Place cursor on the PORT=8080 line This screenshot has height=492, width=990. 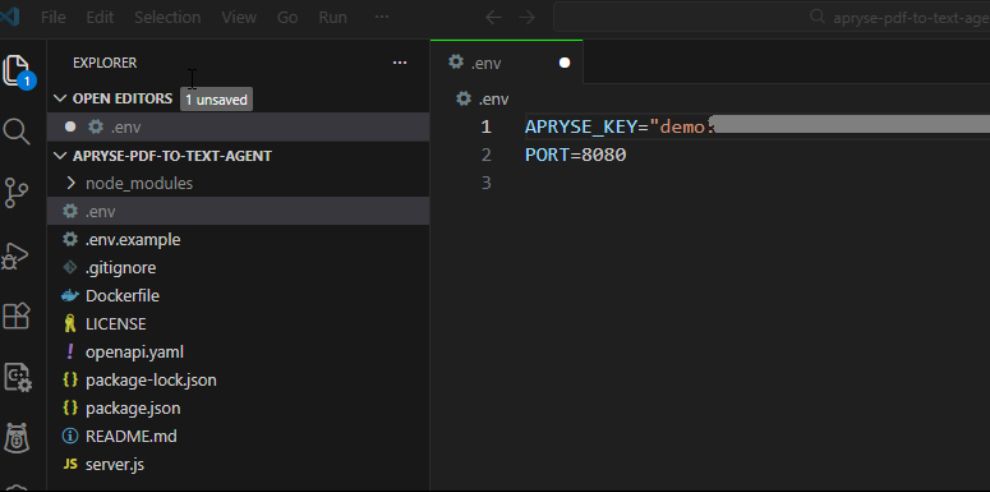tap(575, 155)
